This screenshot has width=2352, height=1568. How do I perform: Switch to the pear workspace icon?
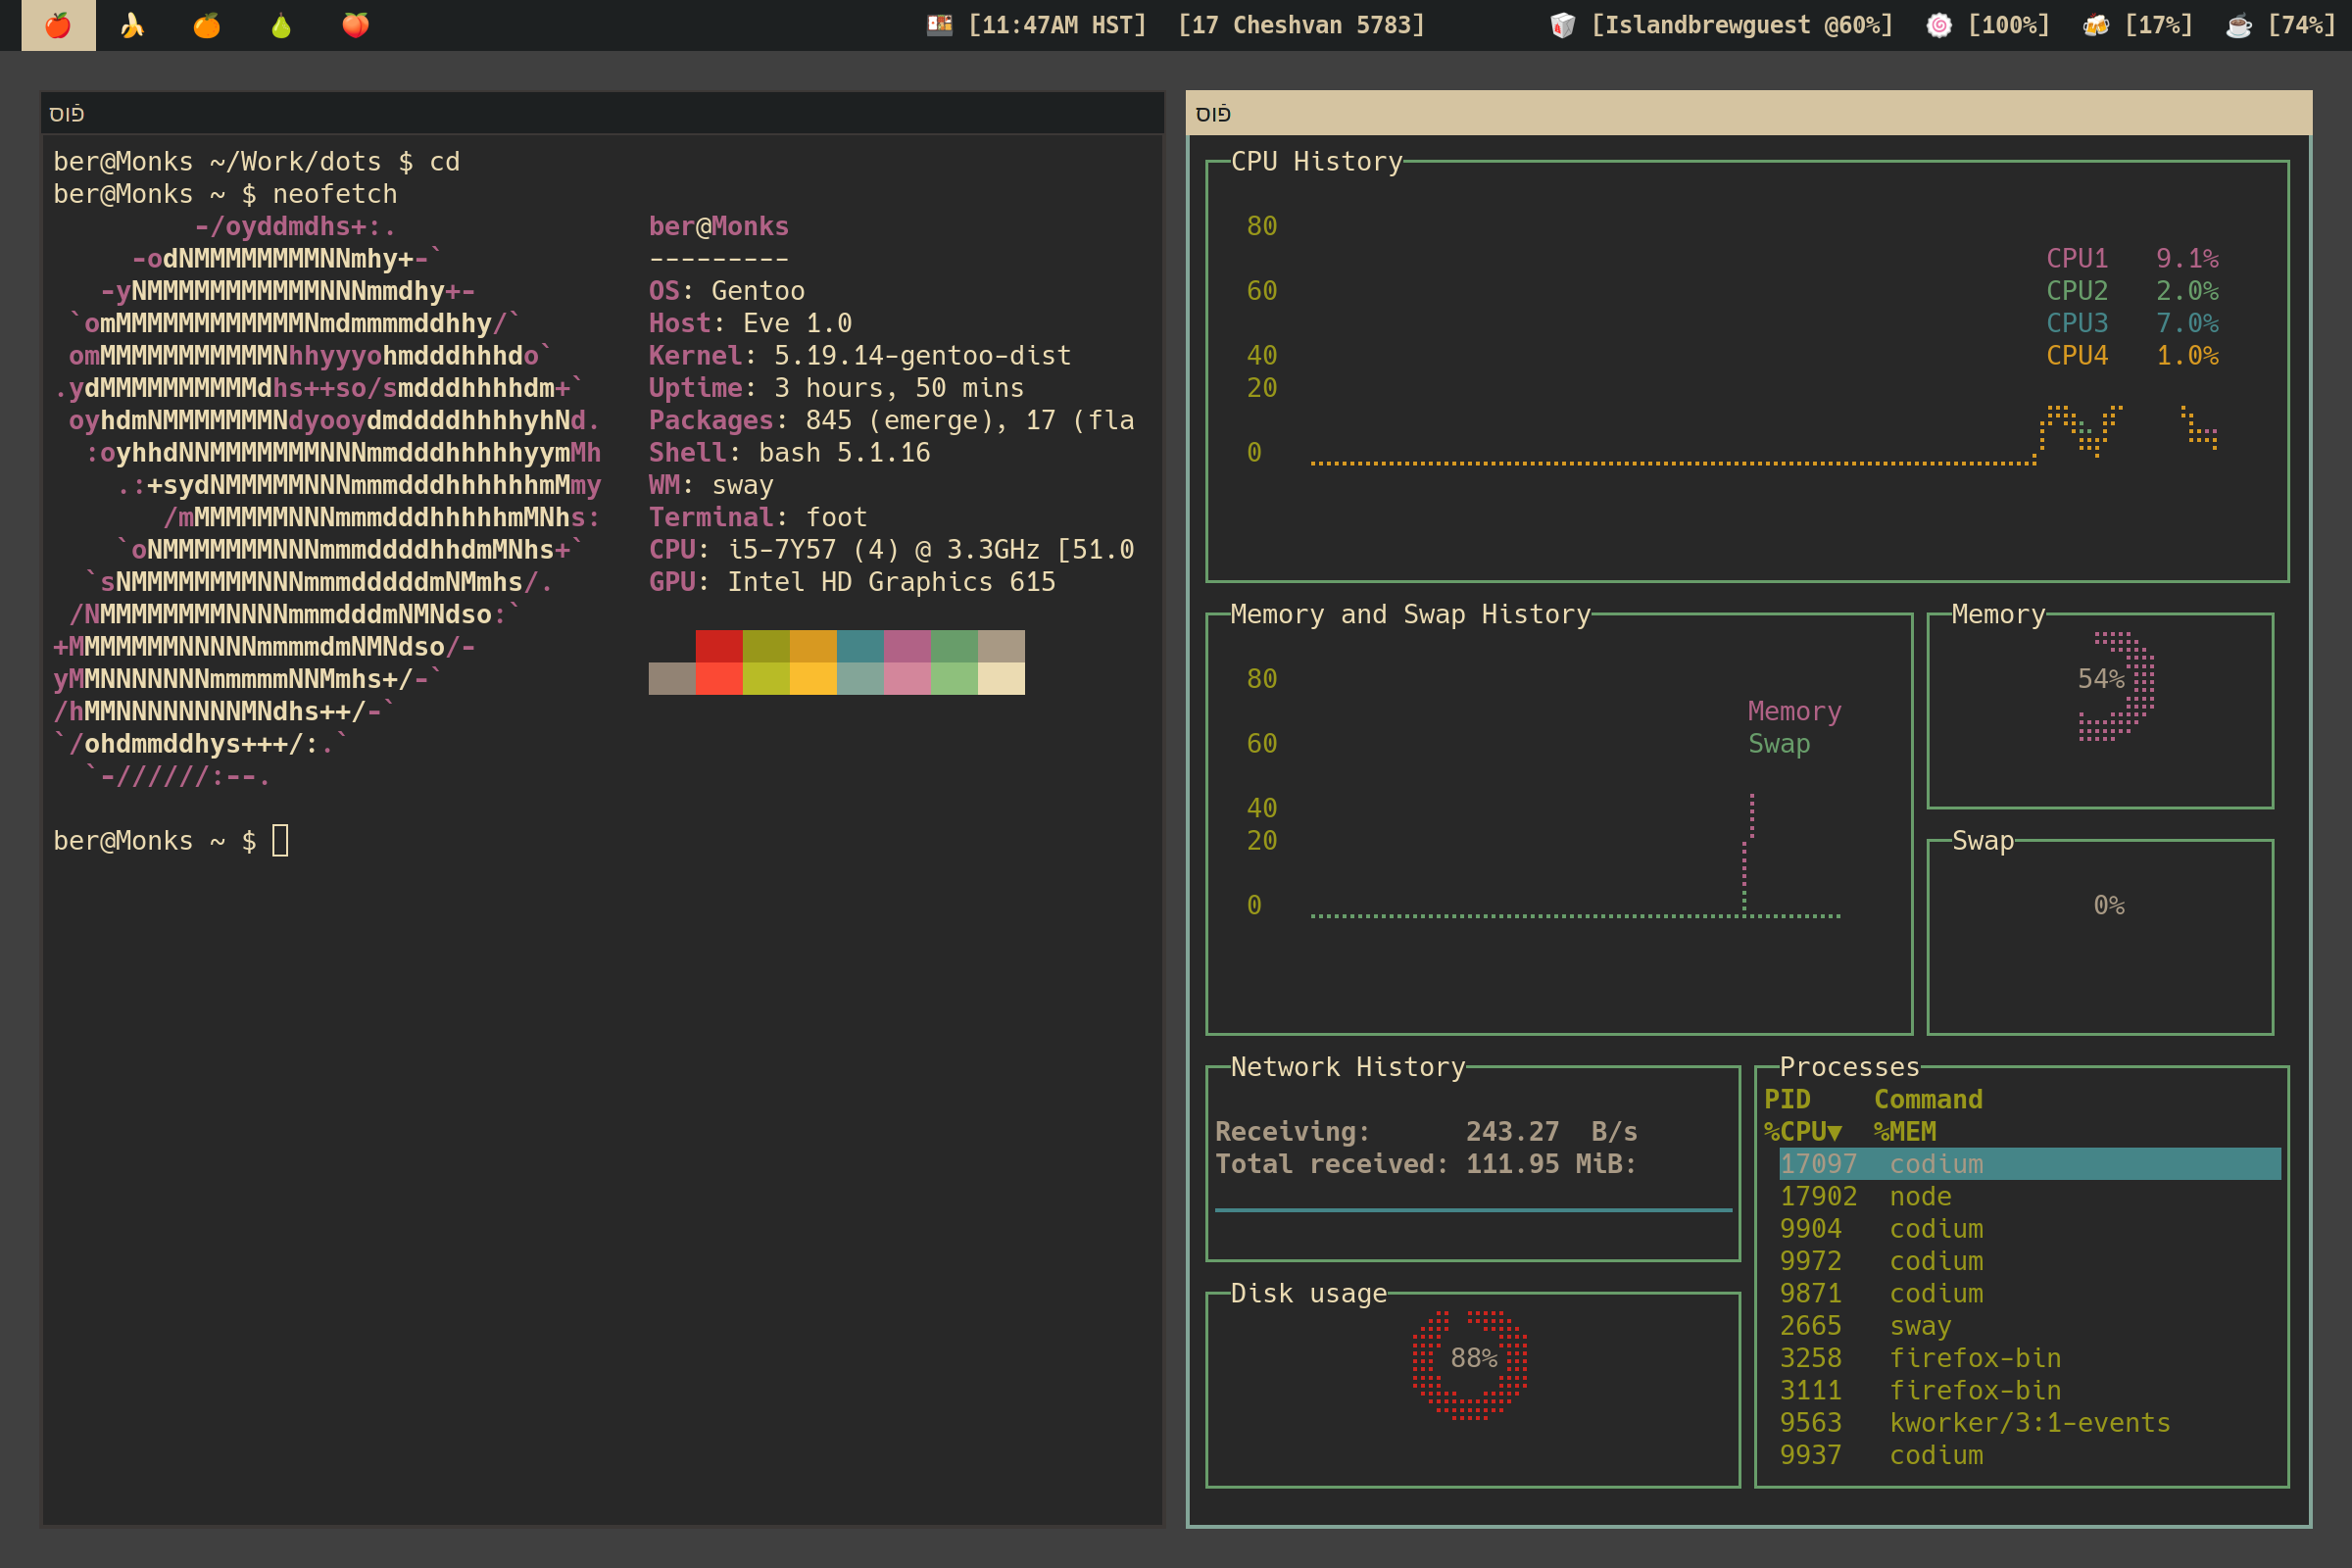click(281, 25)
